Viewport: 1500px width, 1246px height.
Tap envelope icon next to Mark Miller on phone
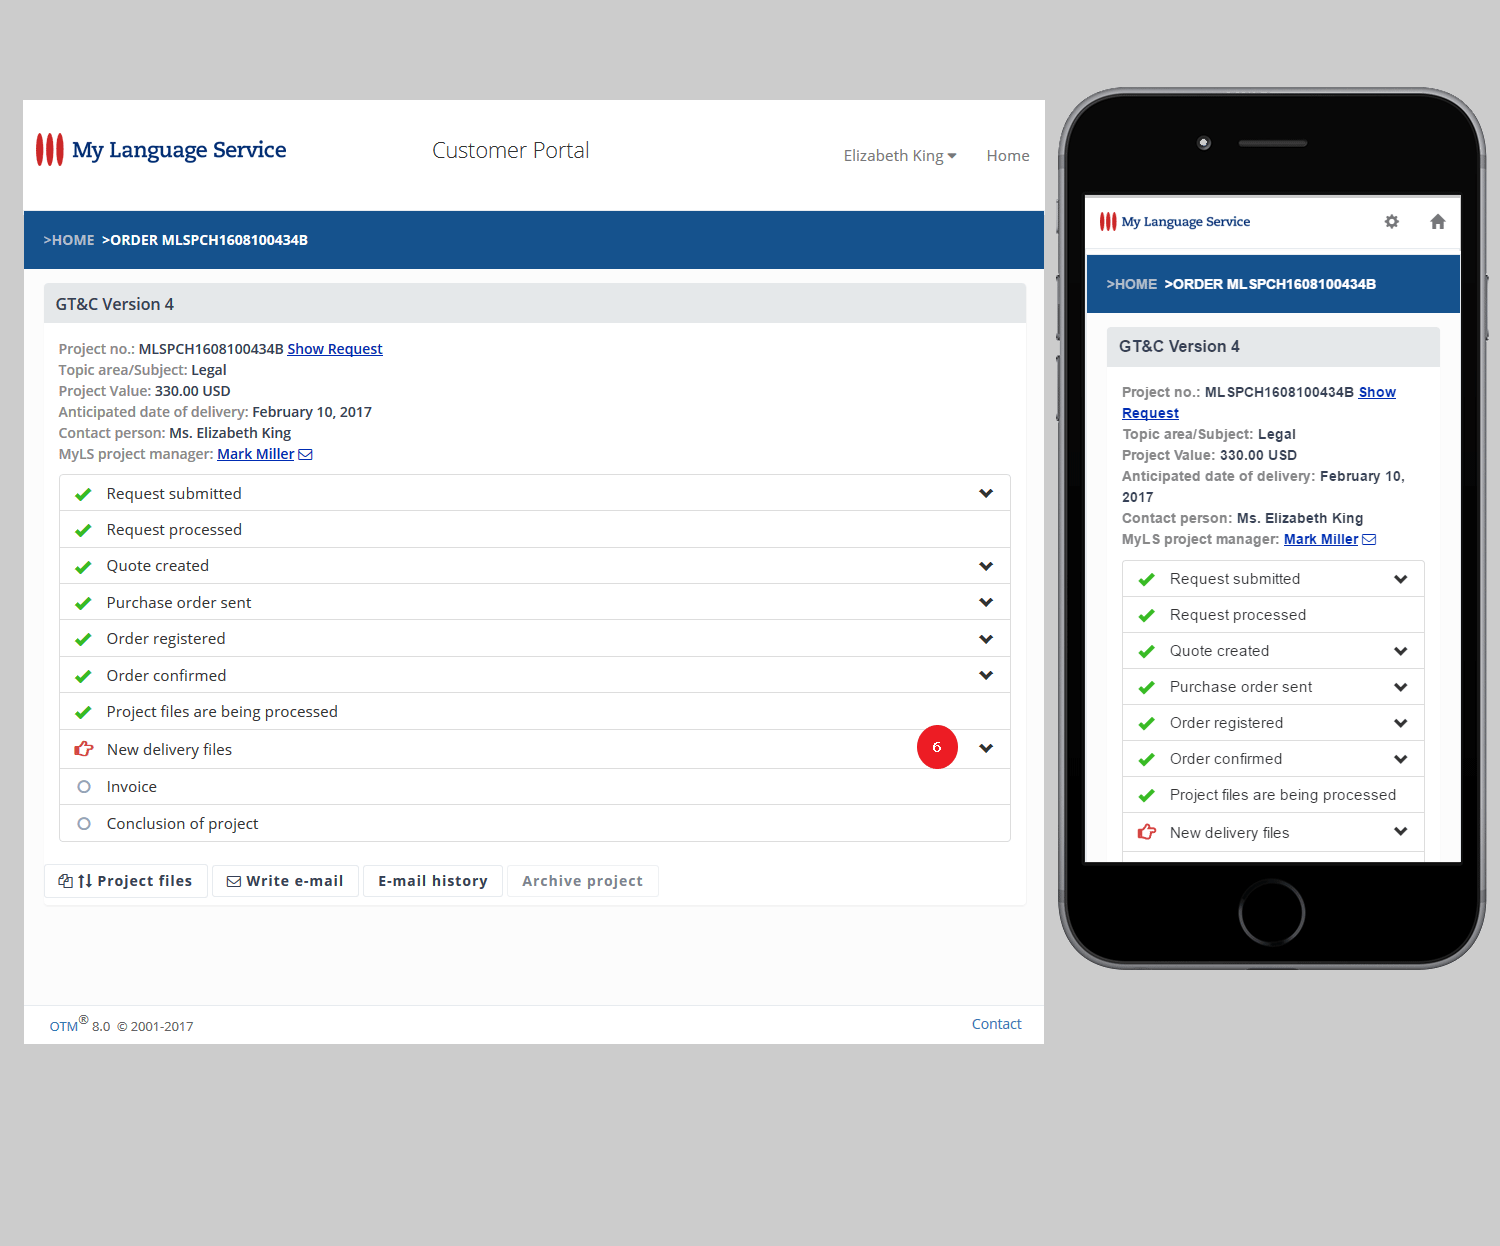[x=1369, y=540]
